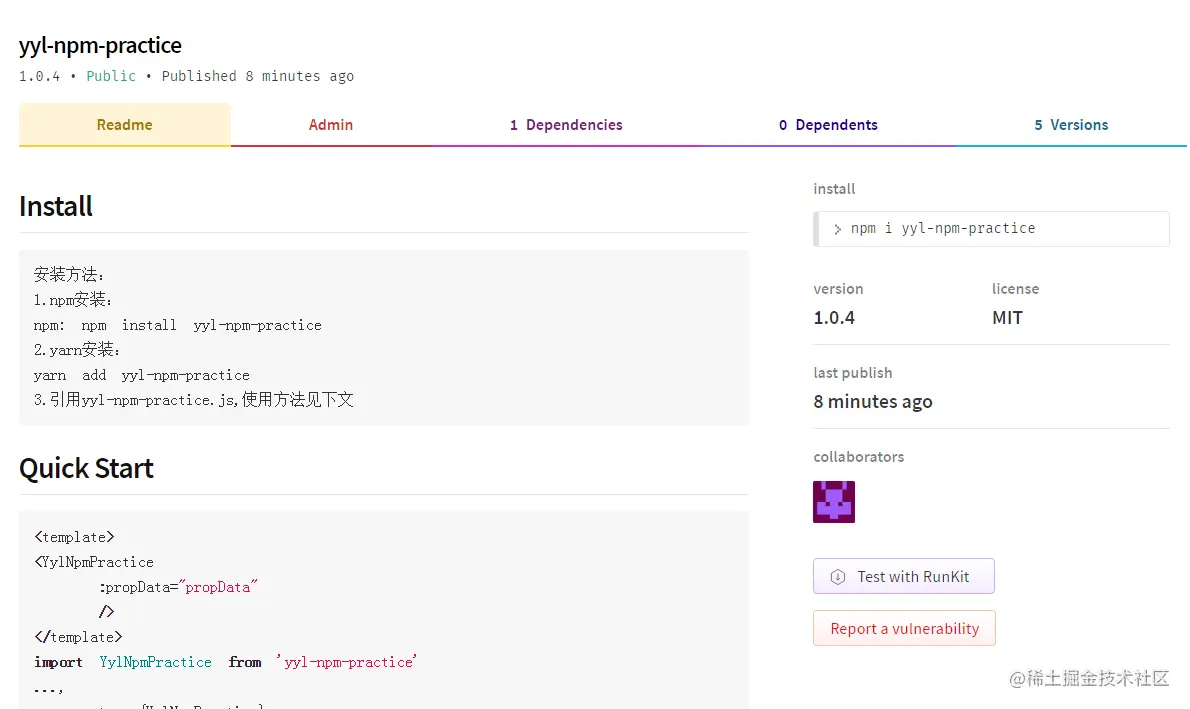Click the '1.npm安装:' line
1190x709 pixels.
(x=72, y=300)
